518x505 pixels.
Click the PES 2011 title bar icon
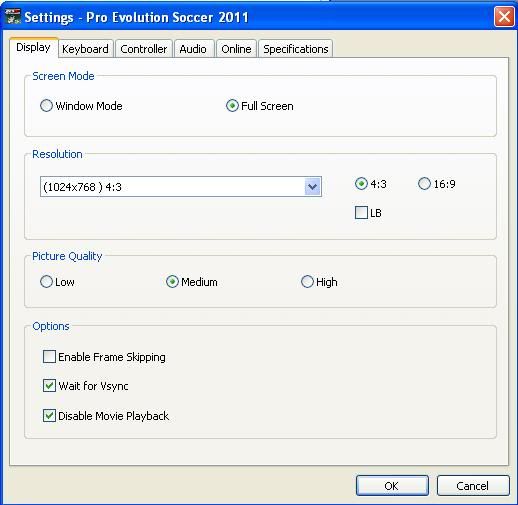pos(13,17)
